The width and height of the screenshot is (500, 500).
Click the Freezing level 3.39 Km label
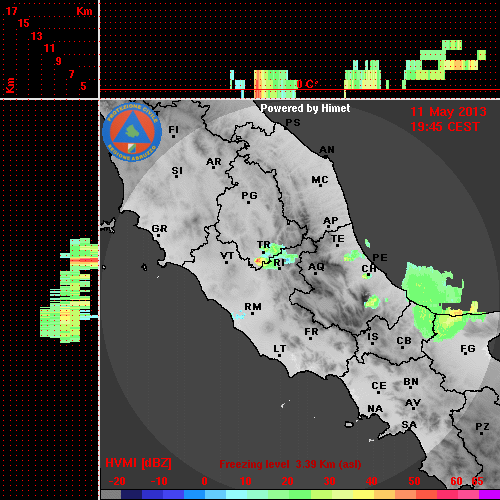coord(290,464)
